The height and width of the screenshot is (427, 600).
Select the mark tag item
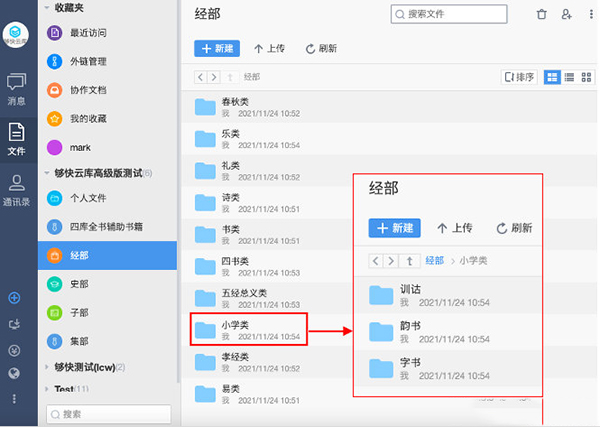click(x=107, y=147)
